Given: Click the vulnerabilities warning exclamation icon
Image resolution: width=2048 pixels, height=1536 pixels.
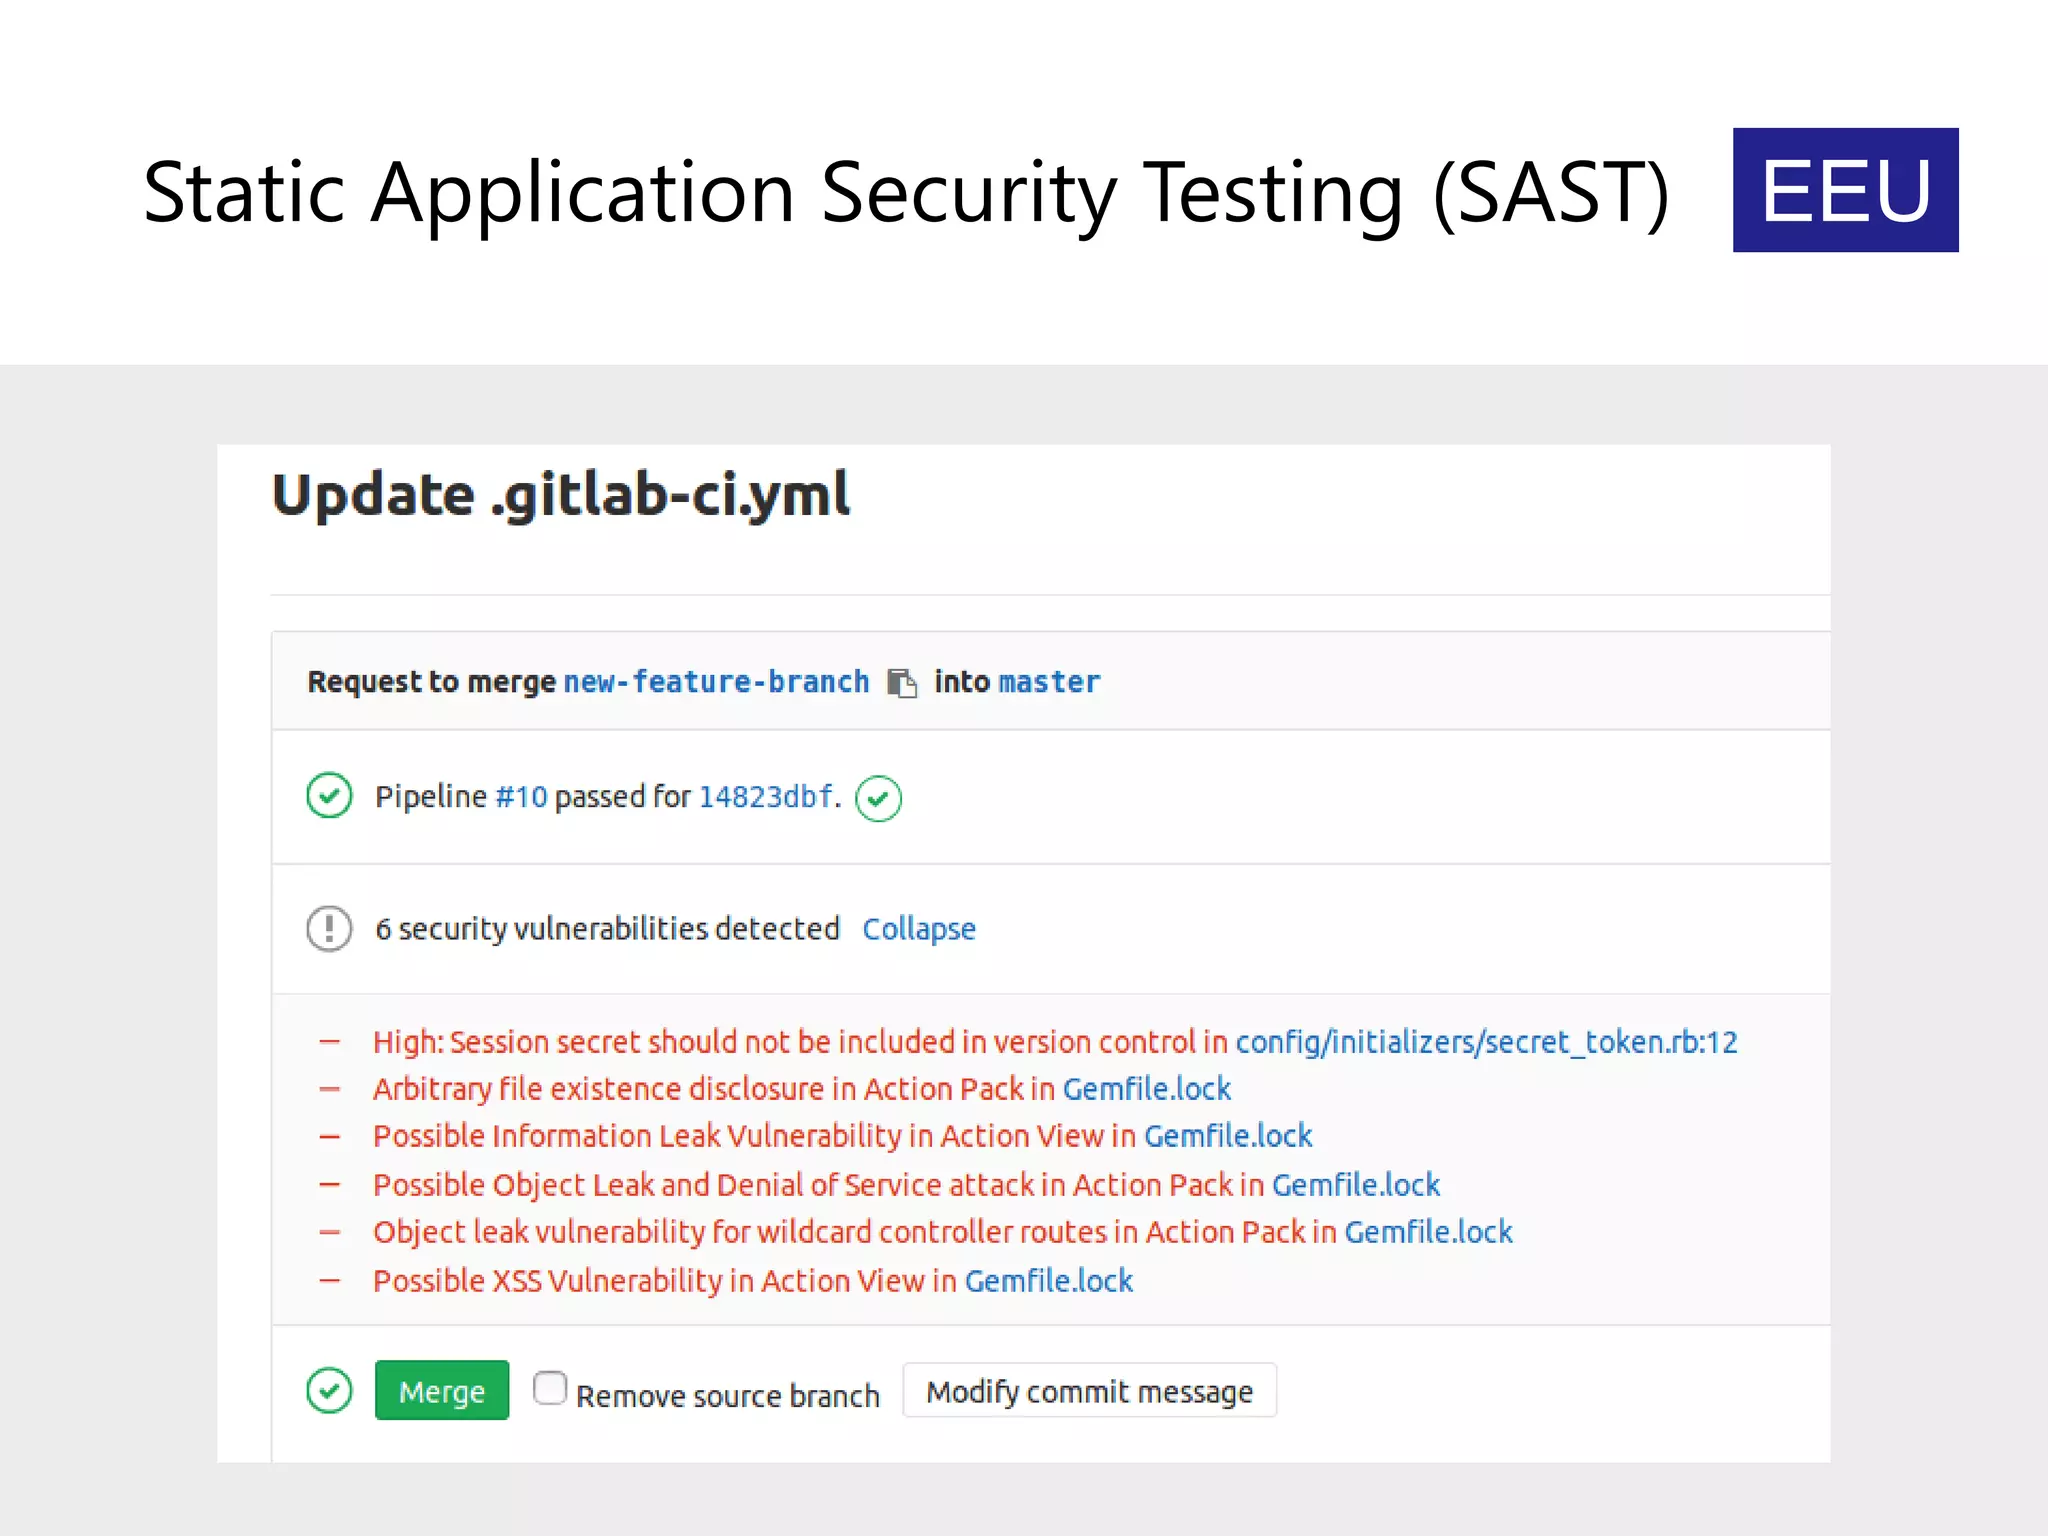Looking at the screenshot, I should [329, 928].
